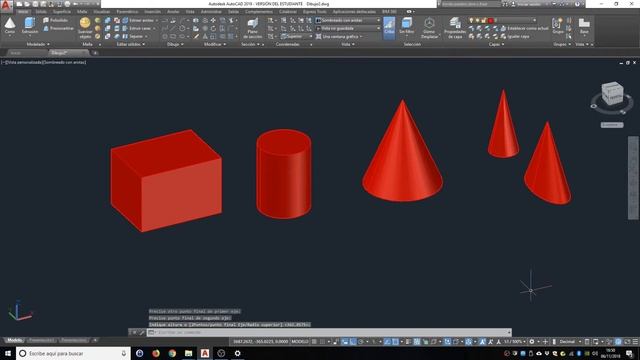Expand the Capas panel

click(496, 44)
